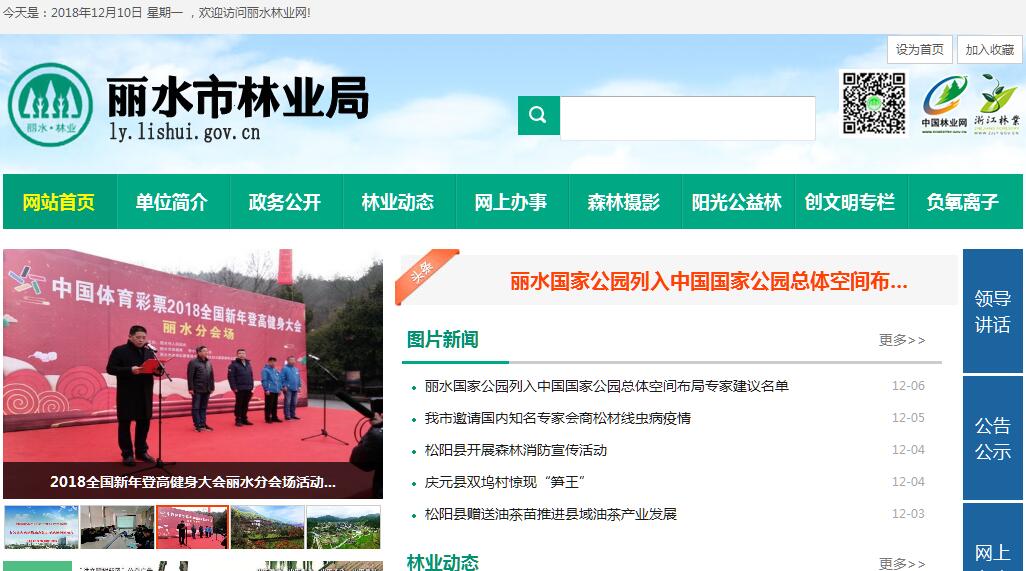Open the 政务公开 menu
The image size is (1026, 571).
[x=286, y=202]
